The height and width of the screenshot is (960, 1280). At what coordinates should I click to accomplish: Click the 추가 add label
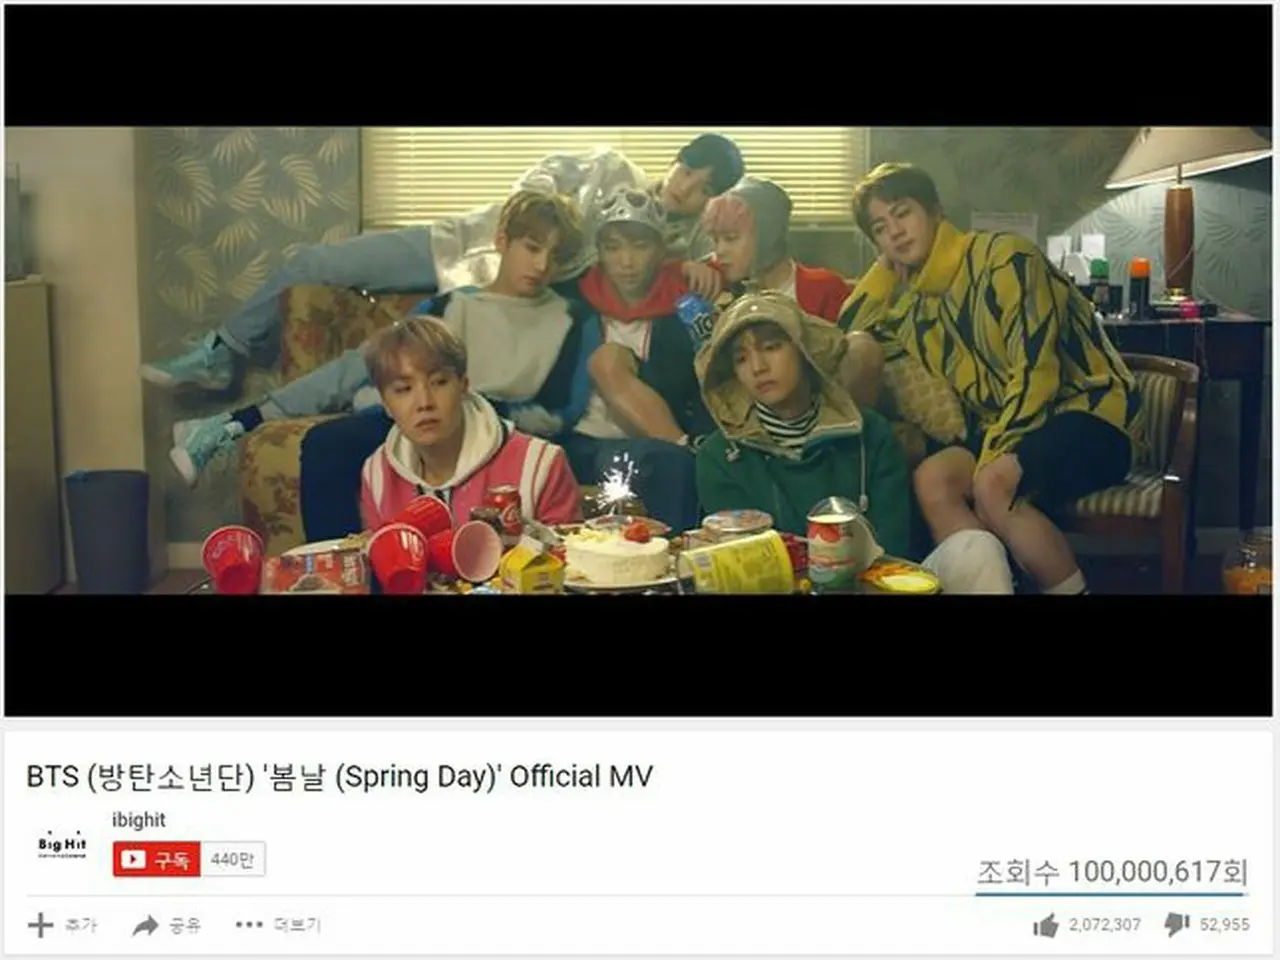click(81, 925)
